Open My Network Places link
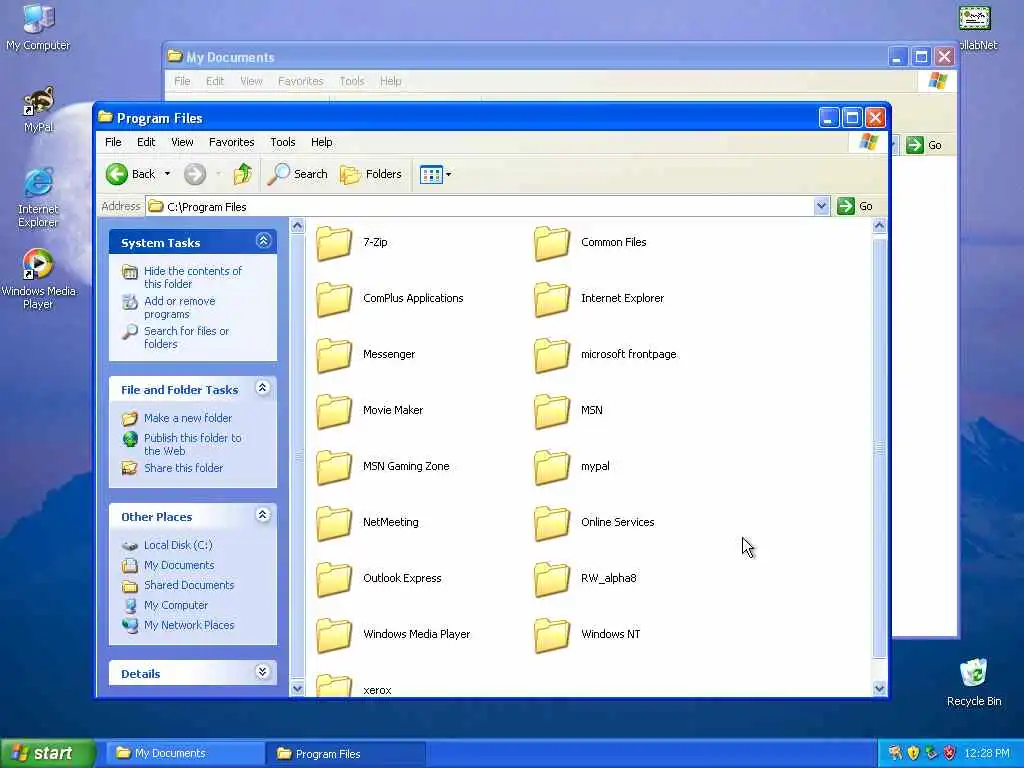The image size is (1024, 768). pos(189,625)
